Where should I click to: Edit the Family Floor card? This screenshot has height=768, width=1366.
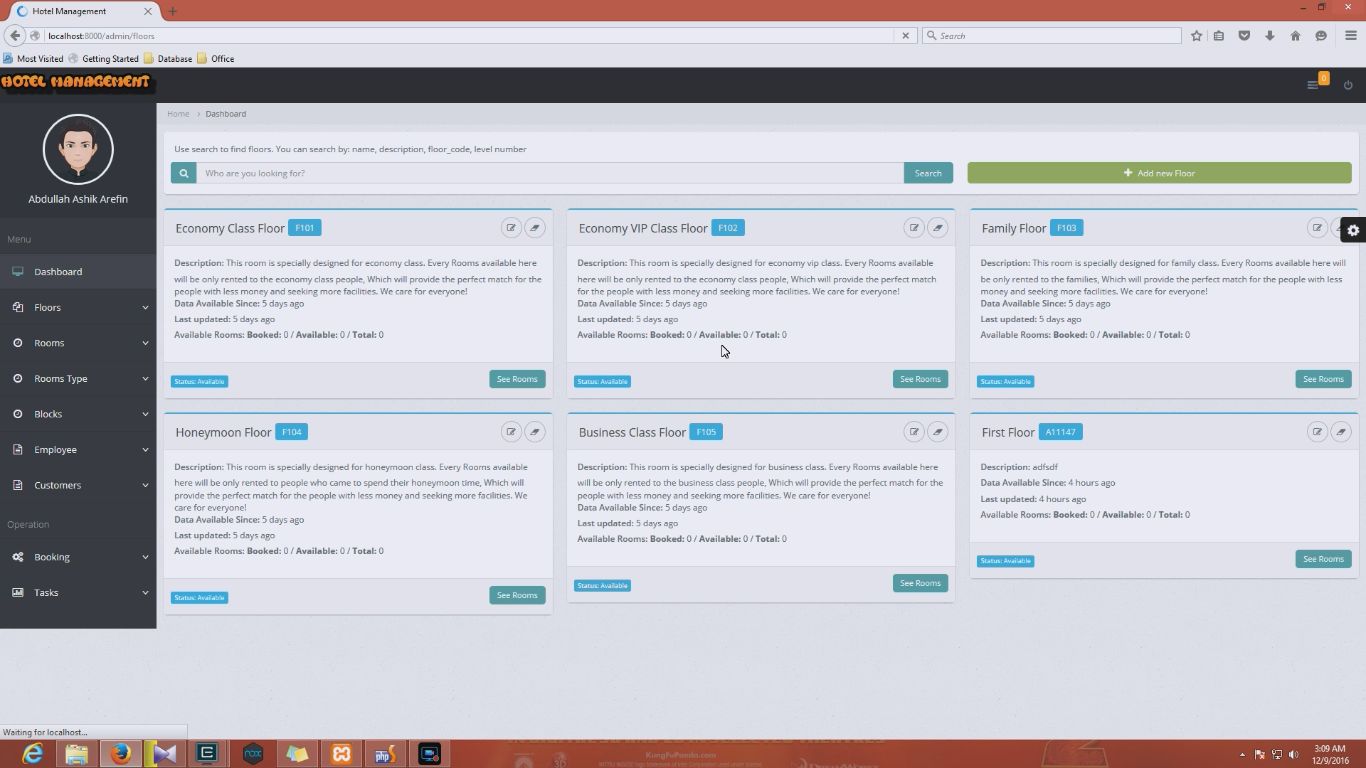click(1317, 228)
